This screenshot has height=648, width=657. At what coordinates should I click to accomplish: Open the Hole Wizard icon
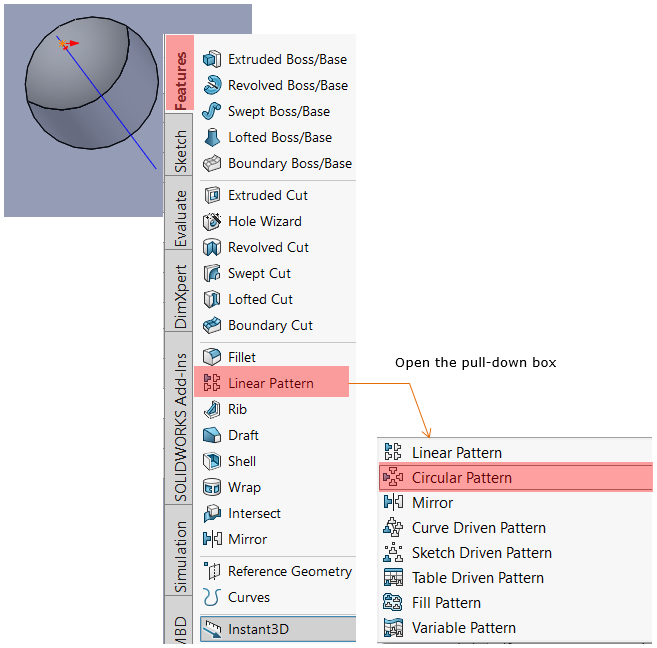[212, 221]
